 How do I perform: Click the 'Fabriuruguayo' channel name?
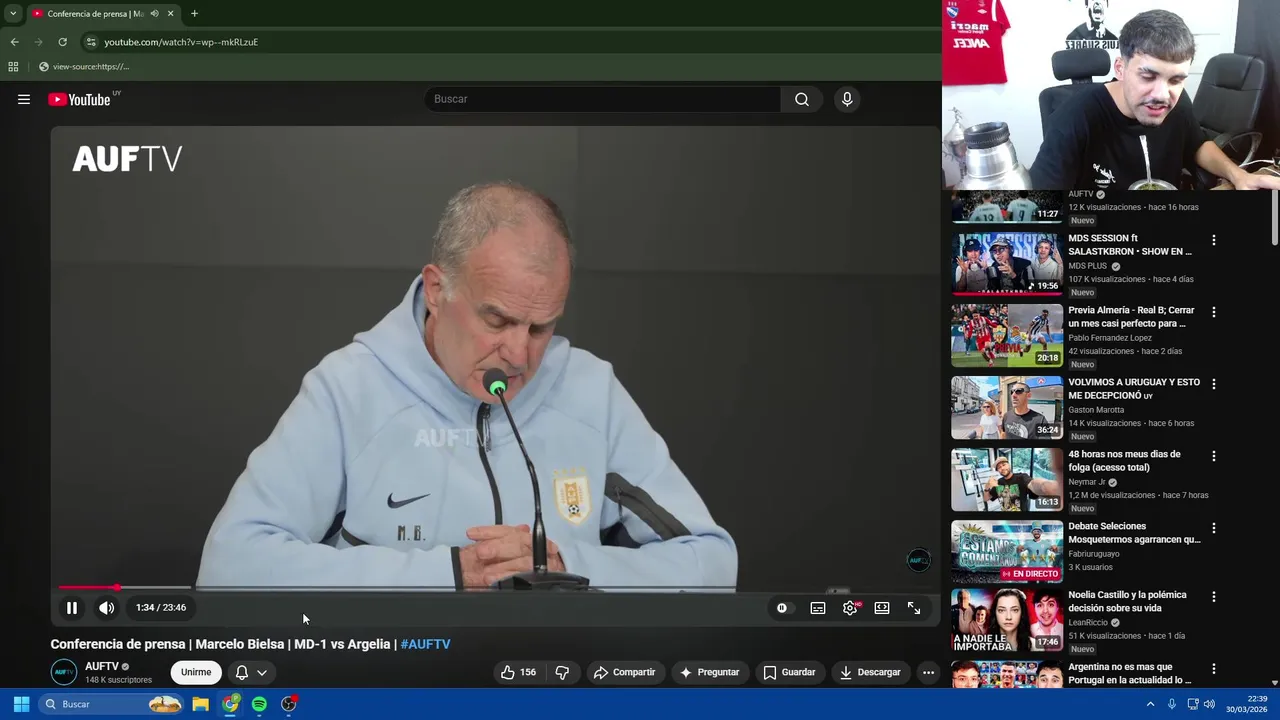(x=1094, y=554)
